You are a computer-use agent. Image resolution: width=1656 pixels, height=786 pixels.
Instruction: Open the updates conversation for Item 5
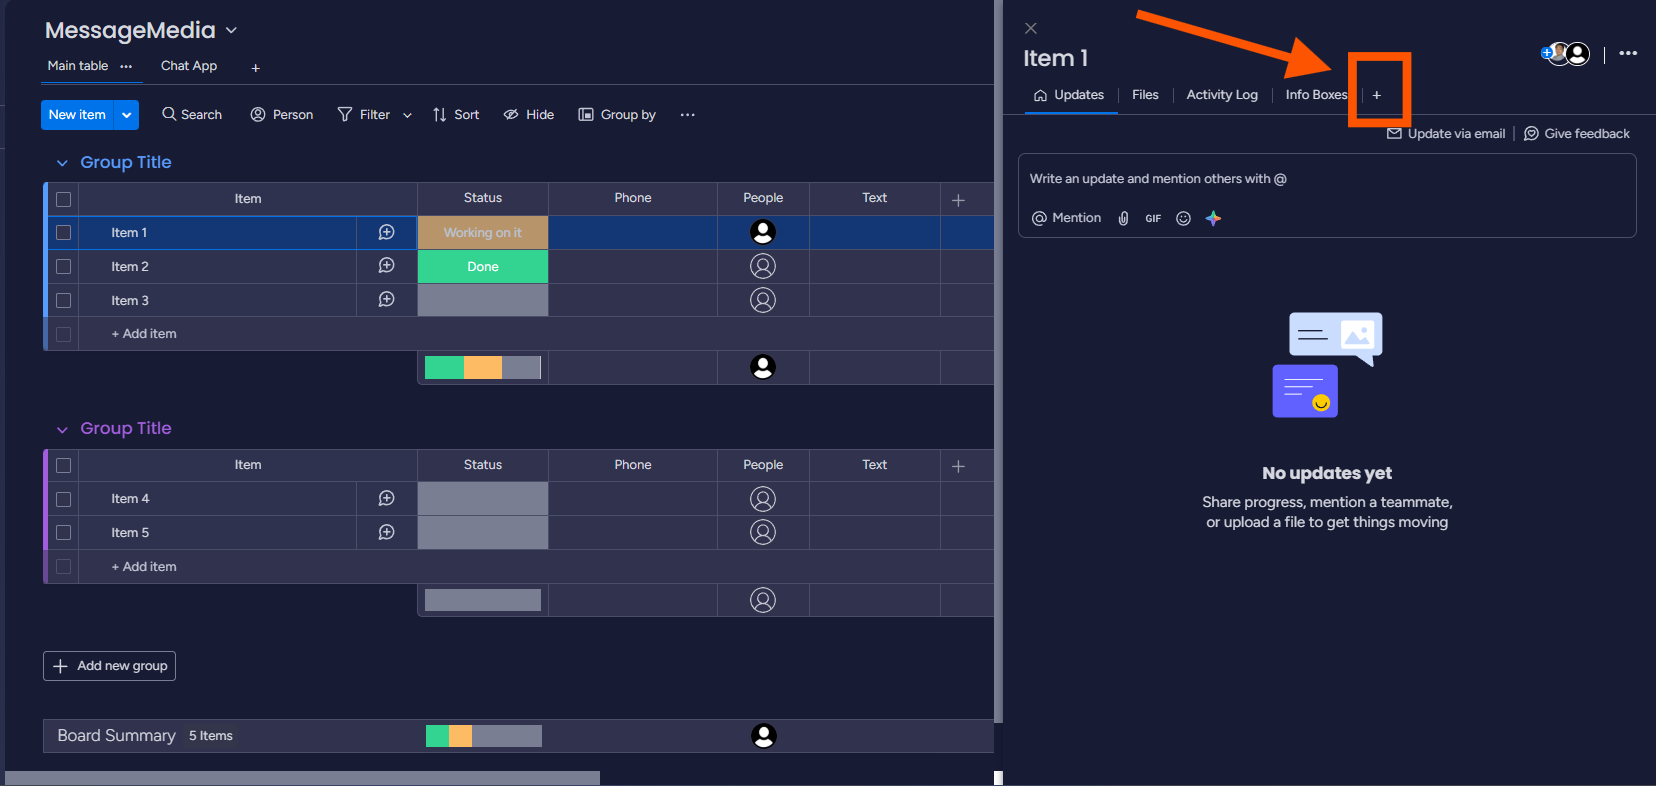(386, 532)
